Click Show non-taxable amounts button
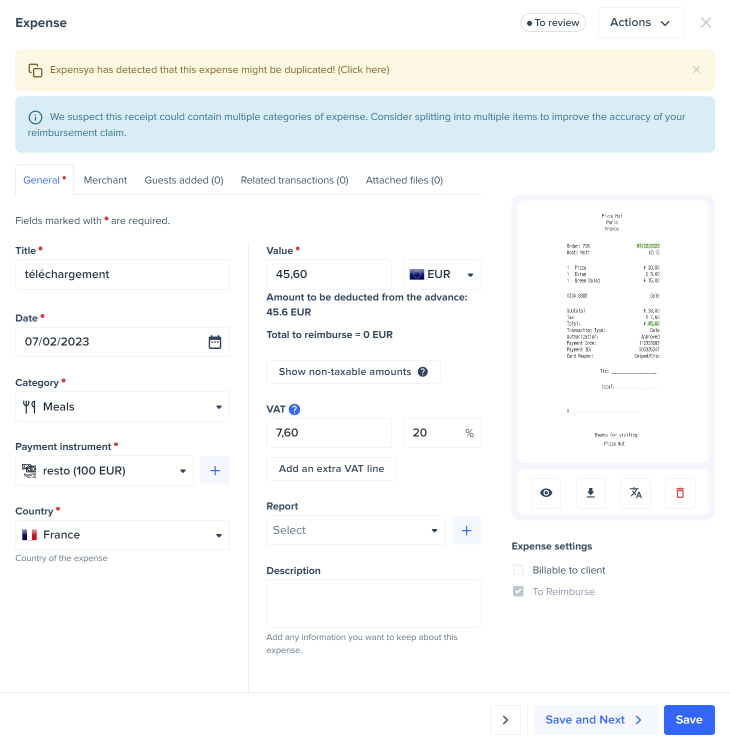730x742 pixels. click(x=353, y=372)
